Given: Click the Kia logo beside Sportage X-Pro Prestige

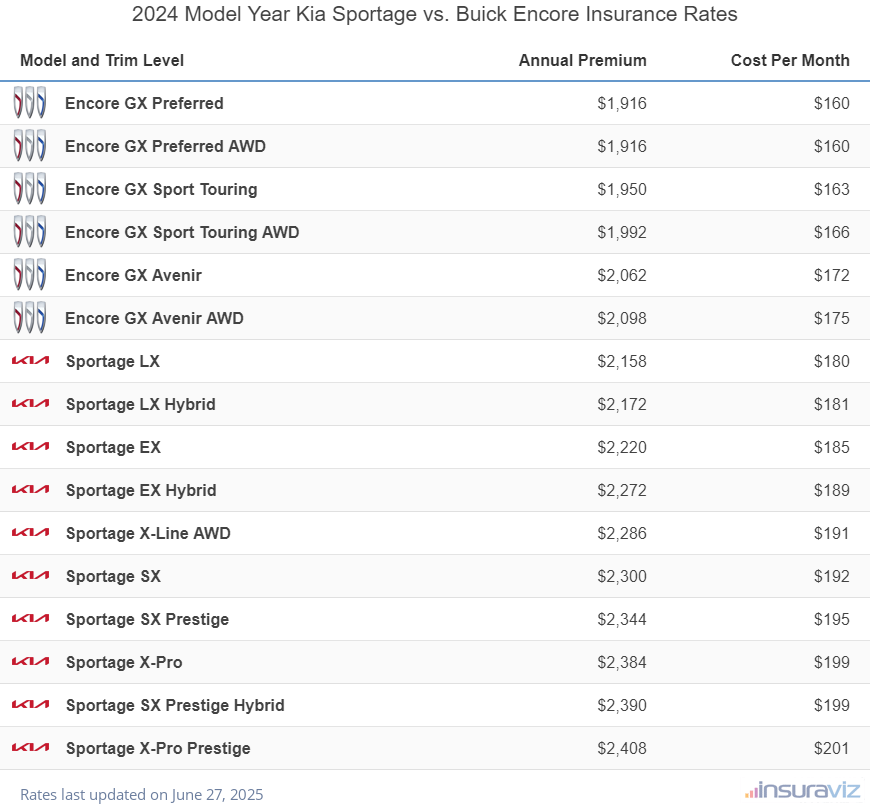Looking at the screenshot, I should pos(31,747).
